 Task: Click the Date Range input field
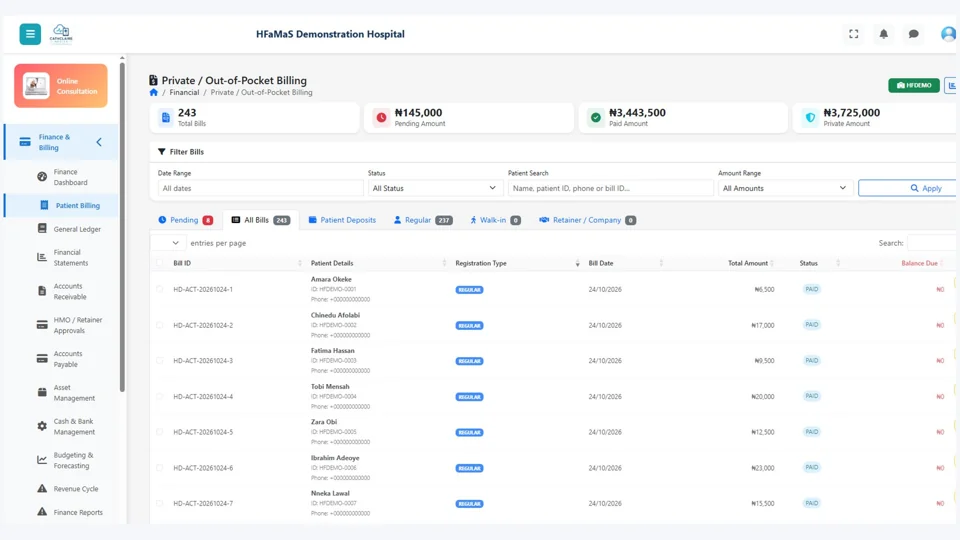(260, 189)
